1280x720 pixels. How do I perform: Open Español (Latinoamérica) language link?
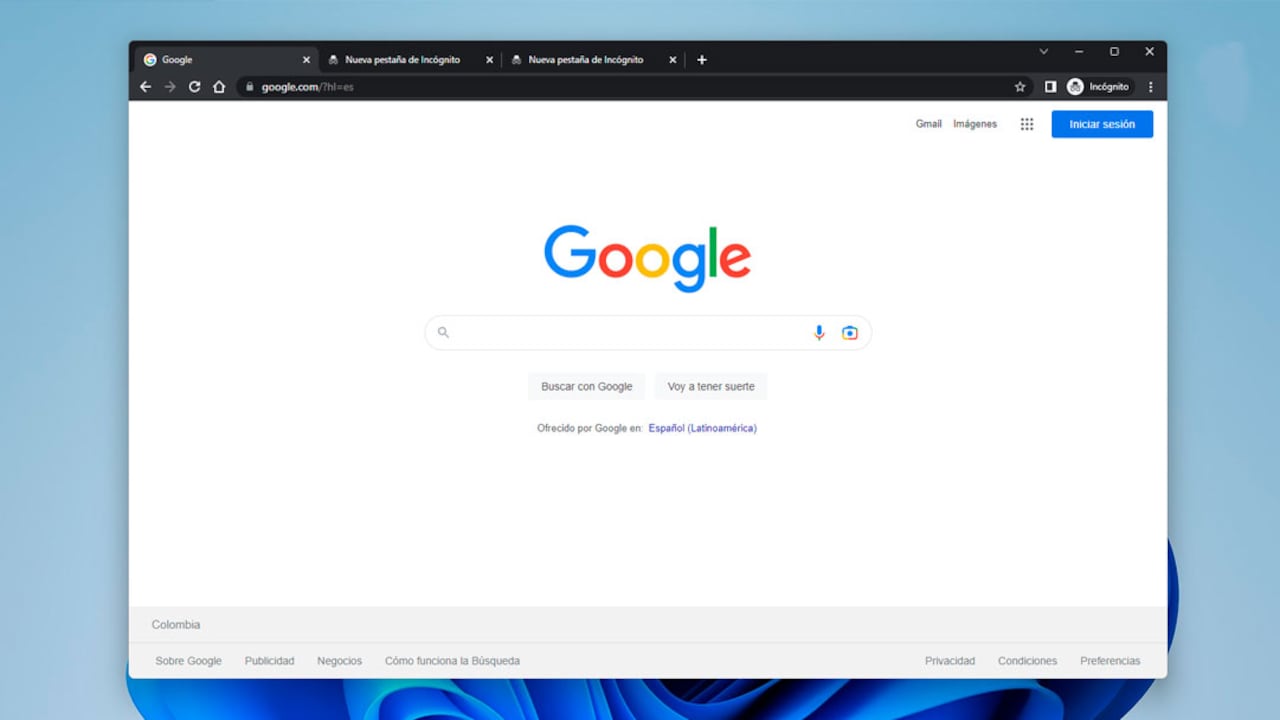[x=702, y=427]
